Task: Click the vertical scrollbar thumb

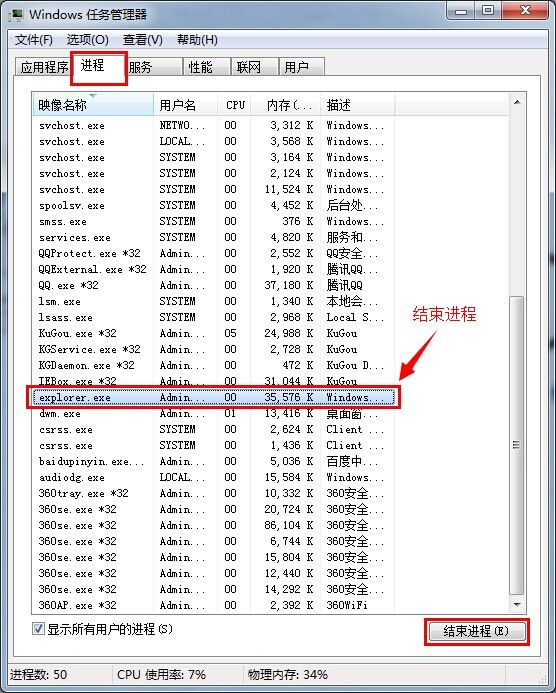Action: coord(517,445)
